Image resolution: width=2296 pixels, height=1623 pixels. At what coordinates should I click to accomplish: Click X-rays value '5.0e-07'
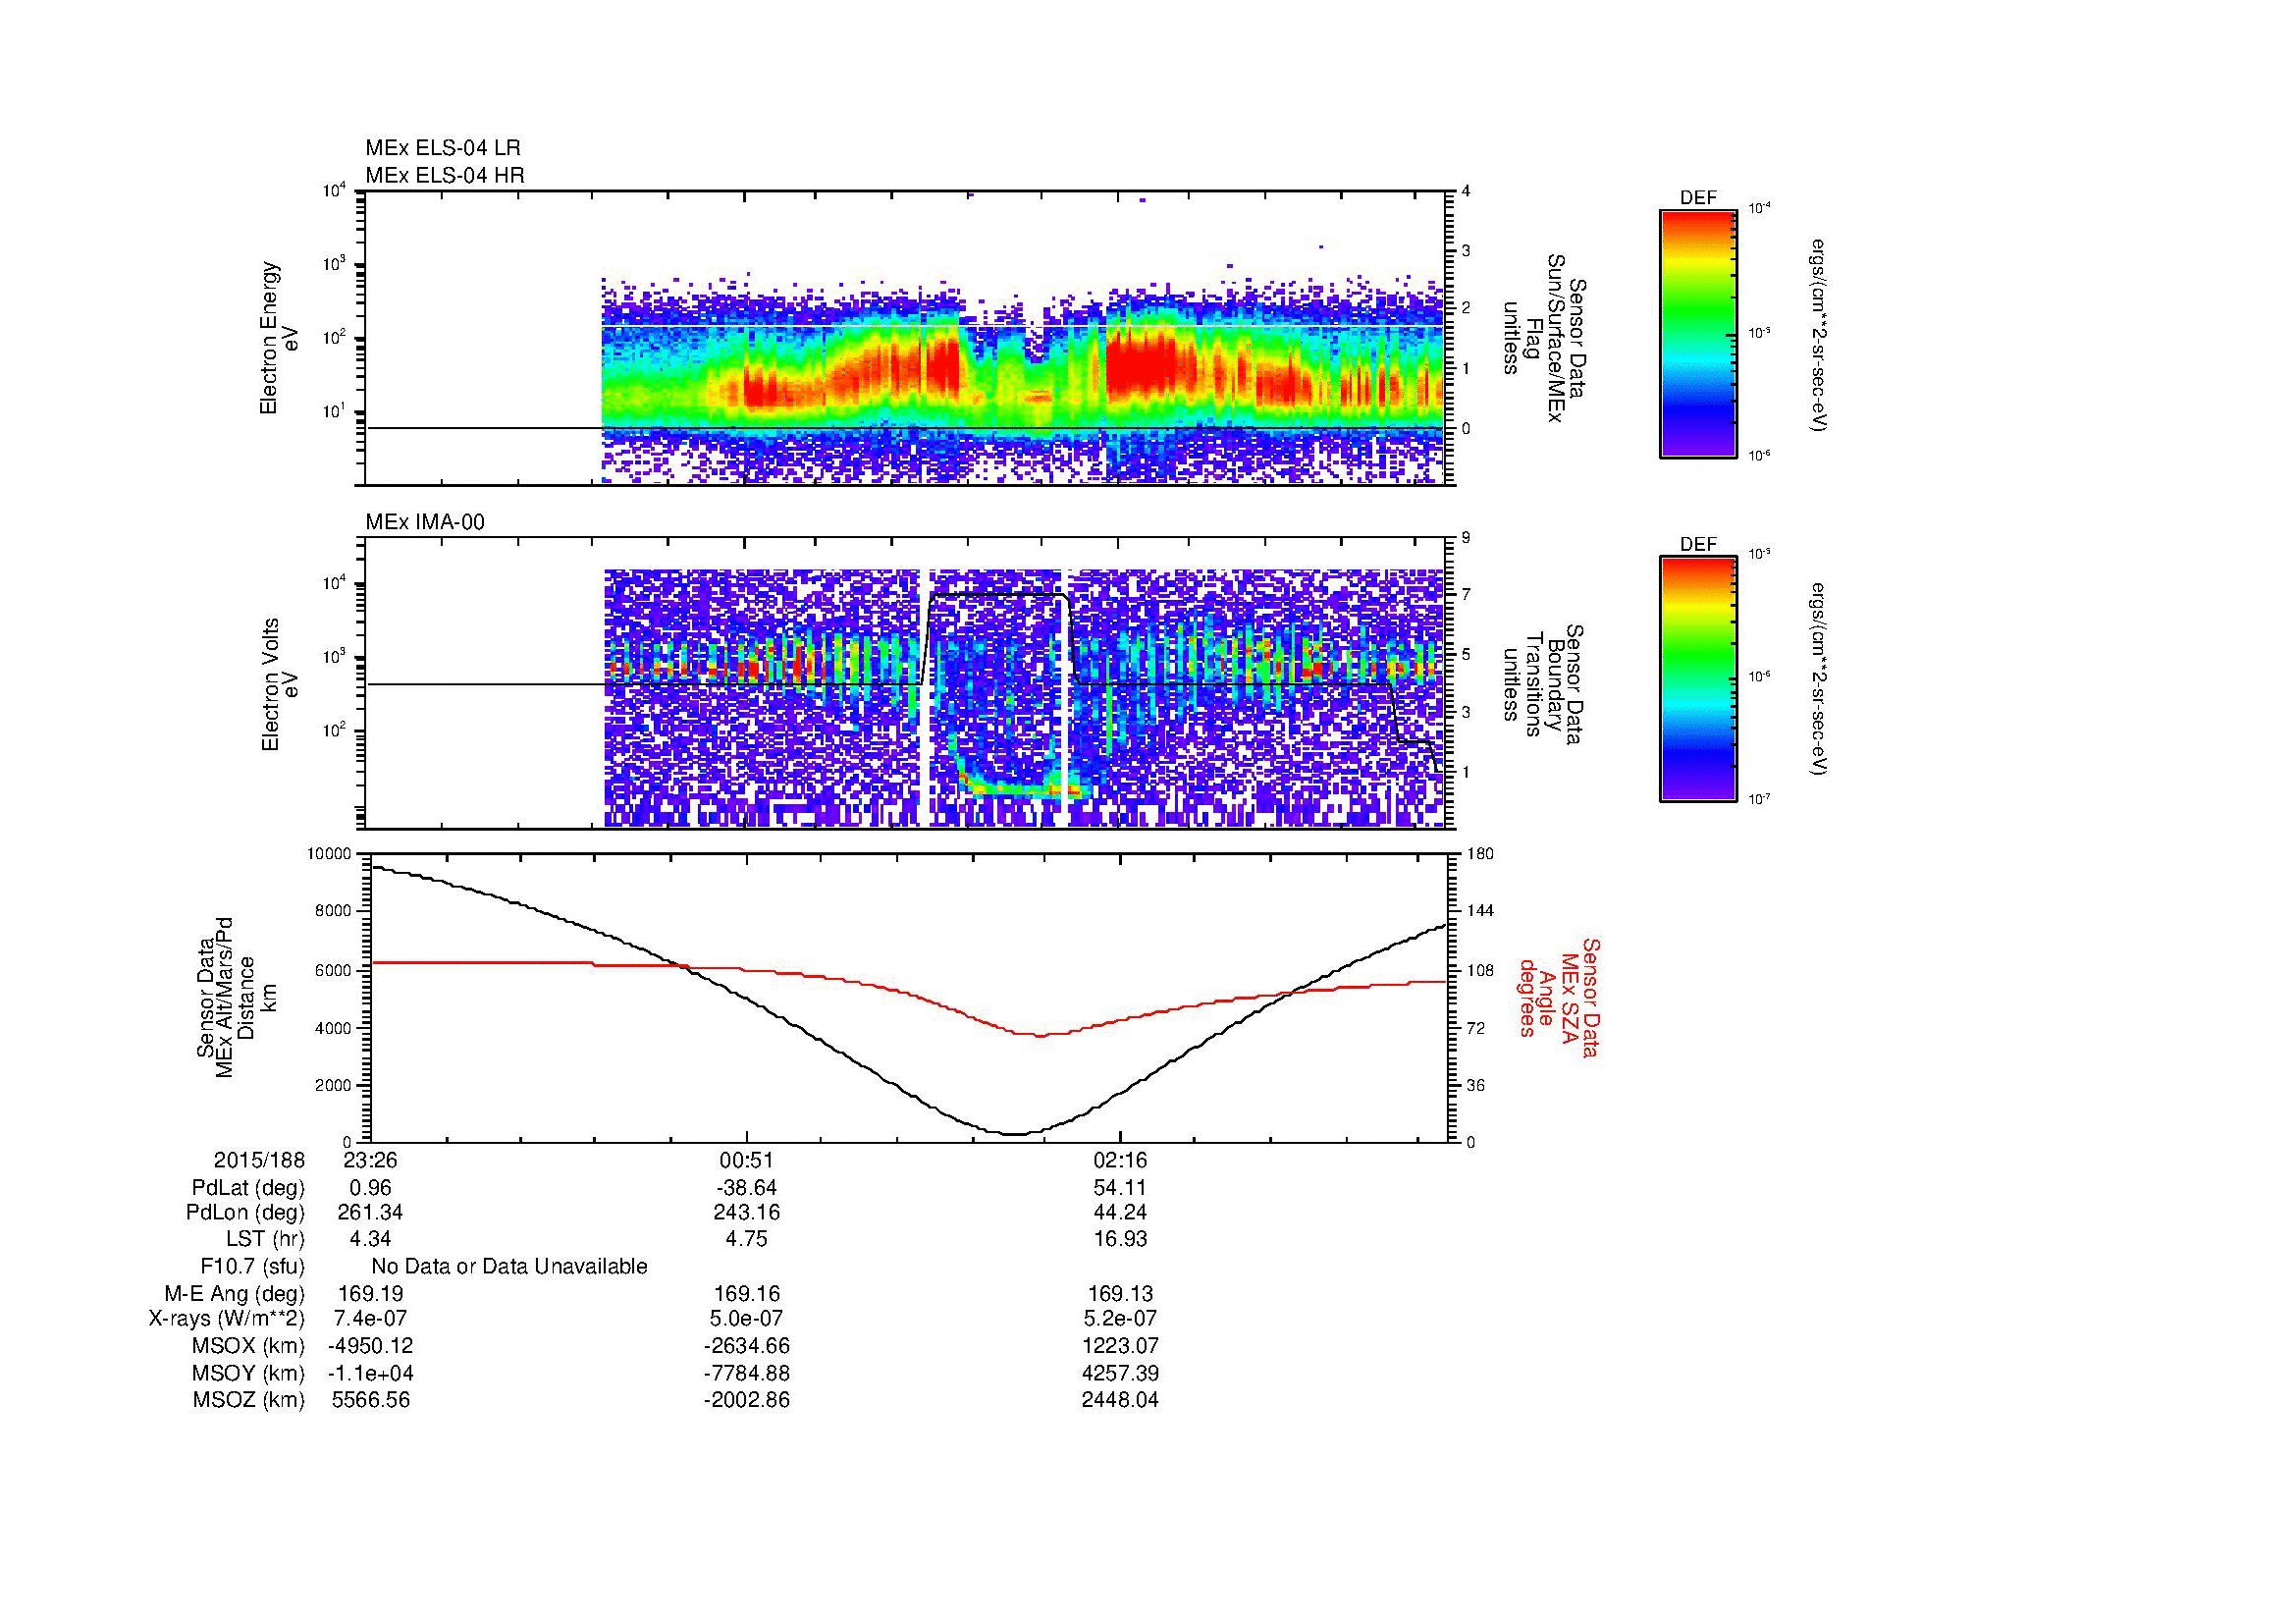click(x=746, y=1319)
